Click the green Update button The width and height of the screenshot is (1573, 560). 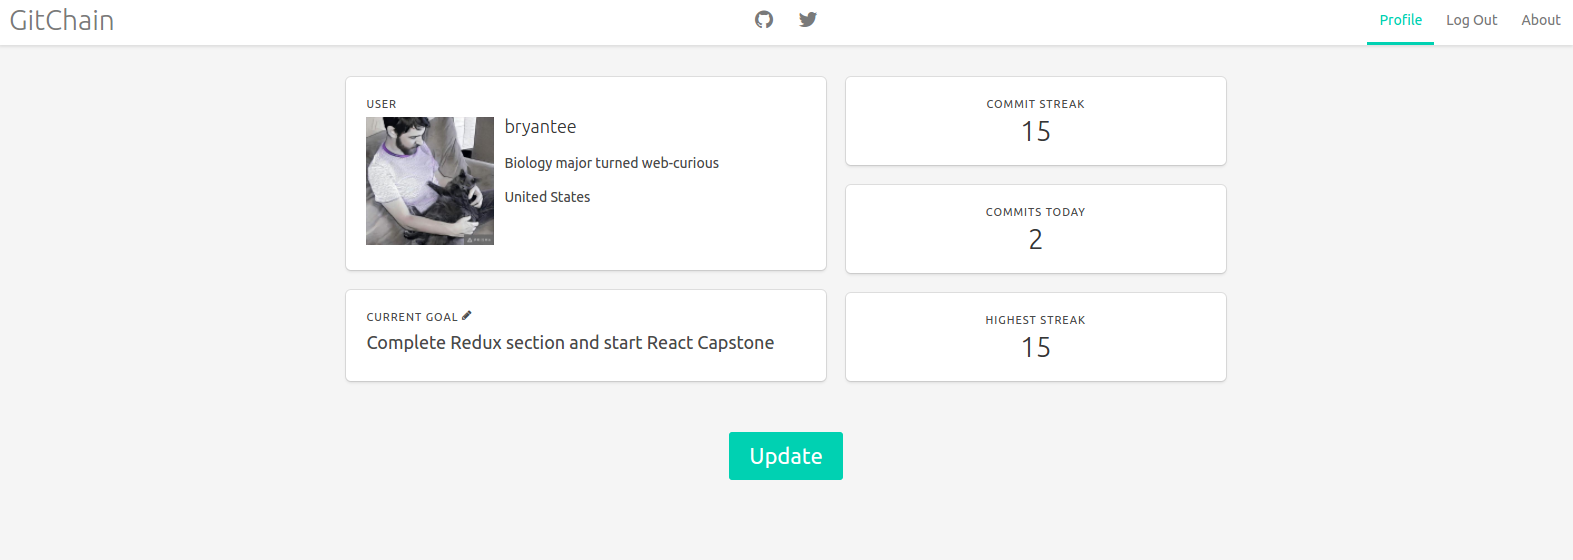coord(786,456)
